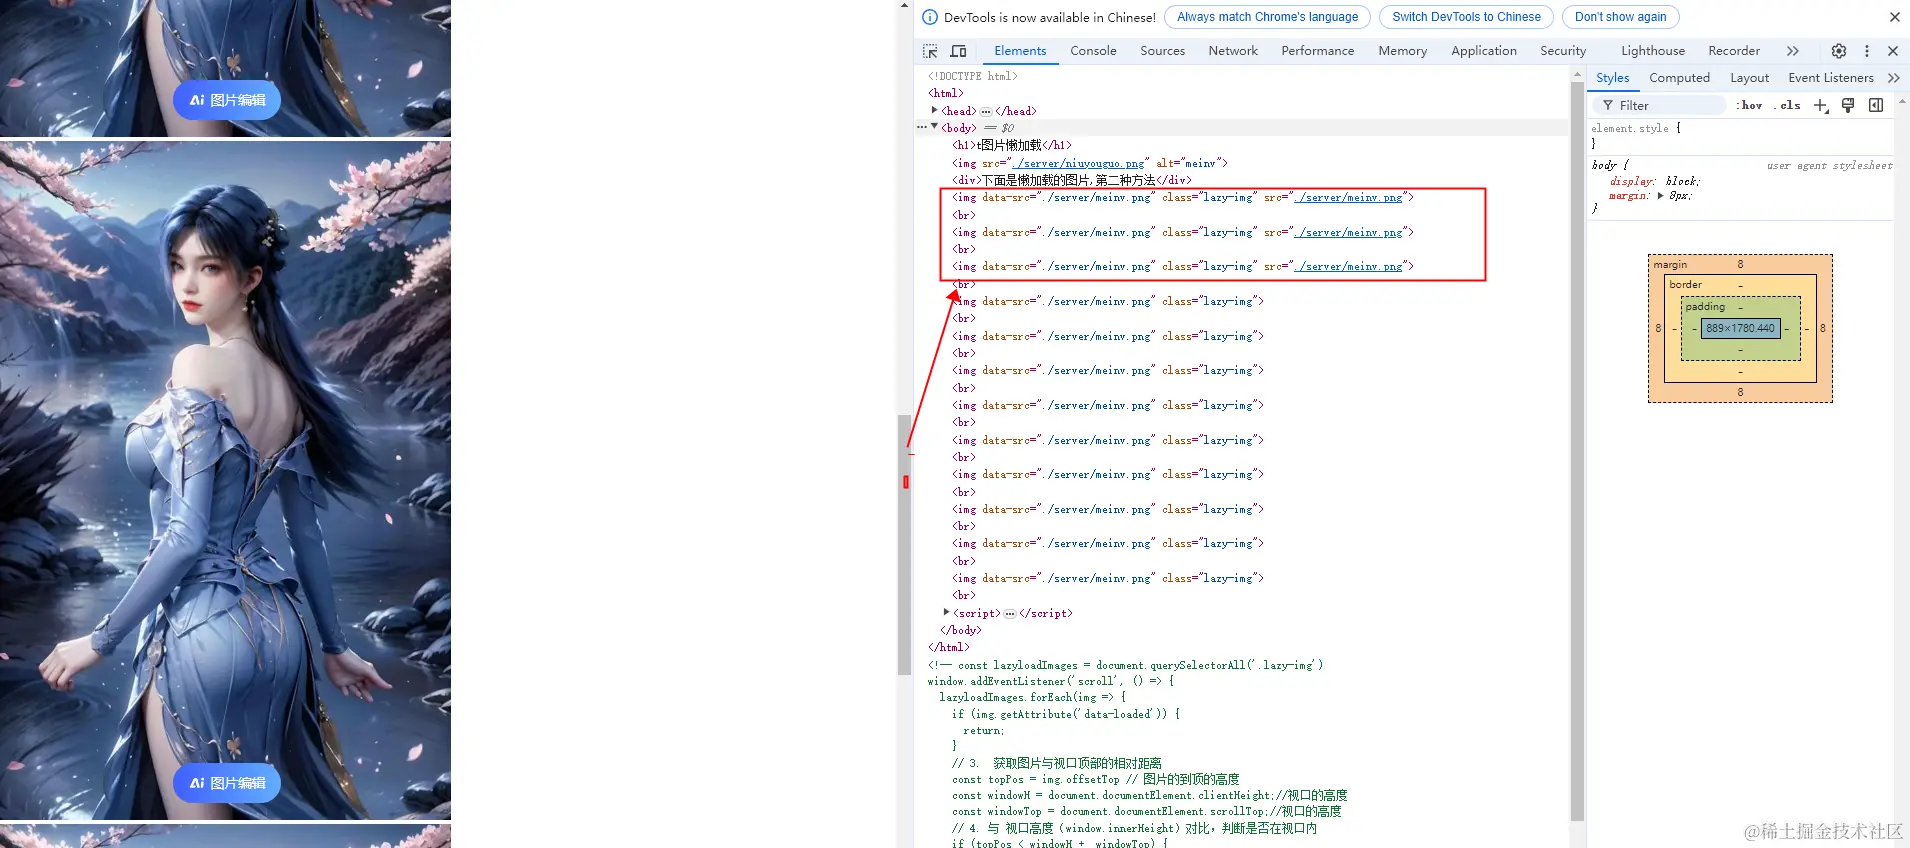Follow the ./server/niuyouguo.png source link
1910x848 pixels.
click(1078, 163)
